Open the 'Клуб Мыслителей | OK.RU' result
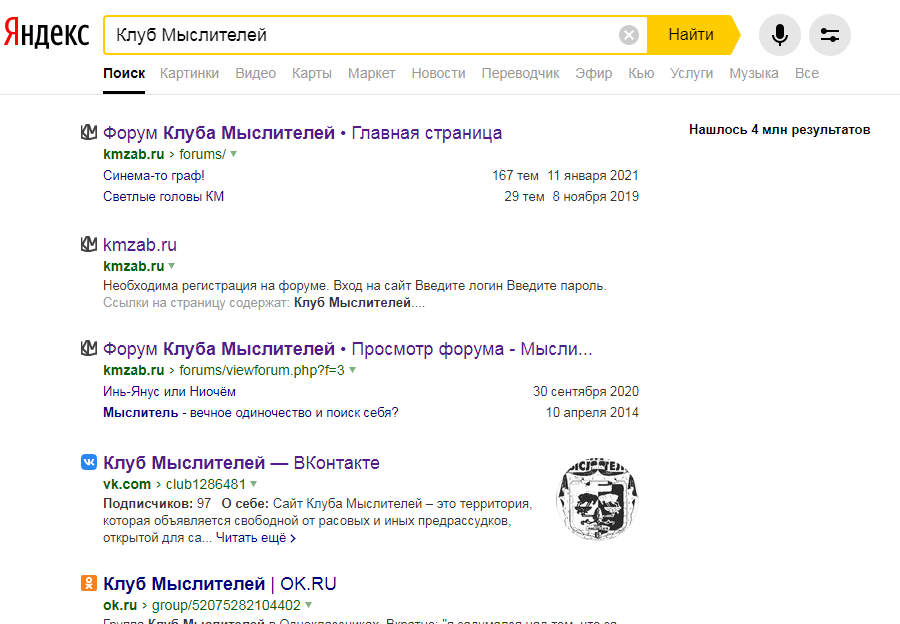This screenshot has height=624, width=900. [x=220, y=584]
